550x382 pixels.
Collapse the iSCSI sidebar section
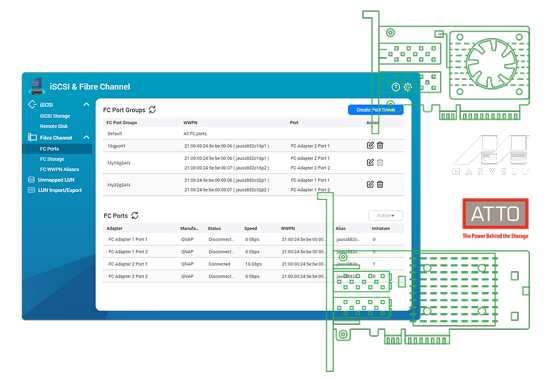click(86, 105)
